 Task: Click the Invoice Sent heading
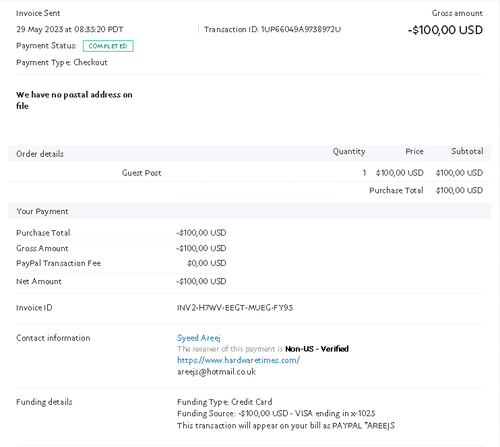38,13
